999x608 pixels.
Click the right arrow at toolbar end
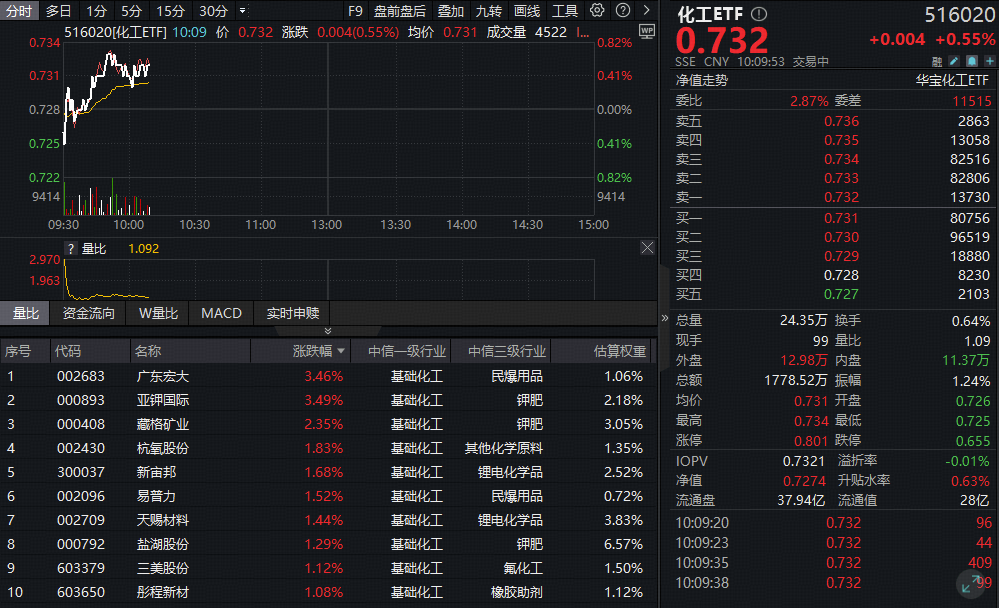coord(647,10)
